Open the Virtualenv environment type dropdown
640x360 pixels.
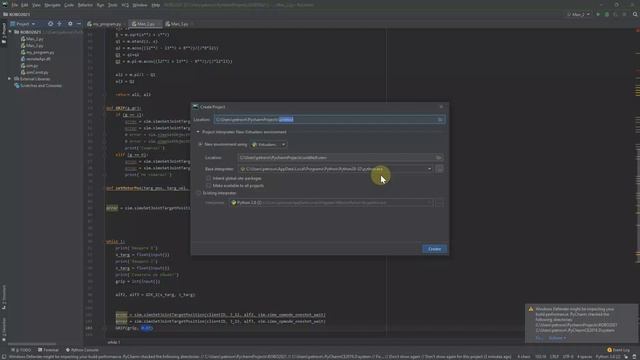tap(269, 144)
